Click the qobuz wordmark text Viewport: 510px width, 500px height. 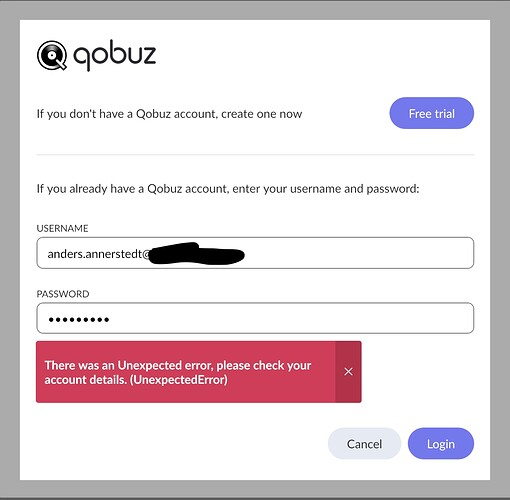pyautogui.click(x=114, y=55)
